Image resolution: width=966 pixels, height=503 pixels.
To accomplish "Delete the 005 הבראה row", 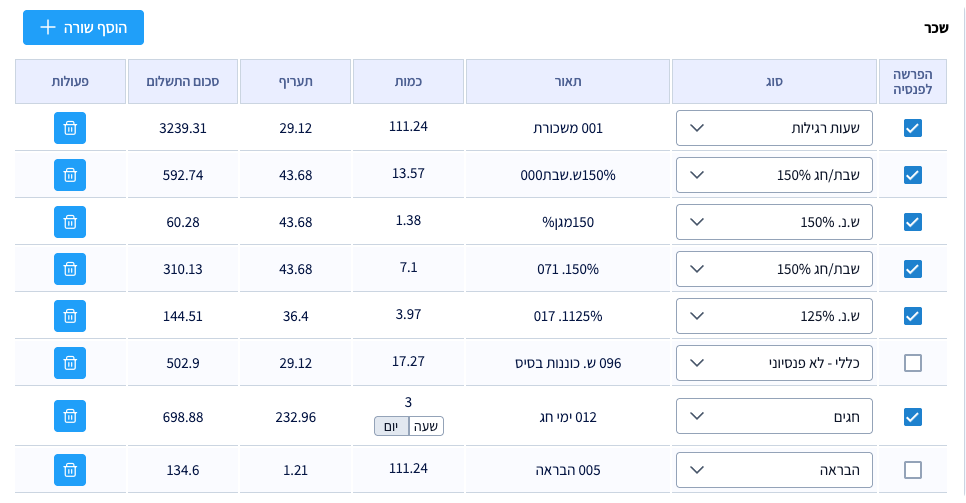I will tap(70, 470).
